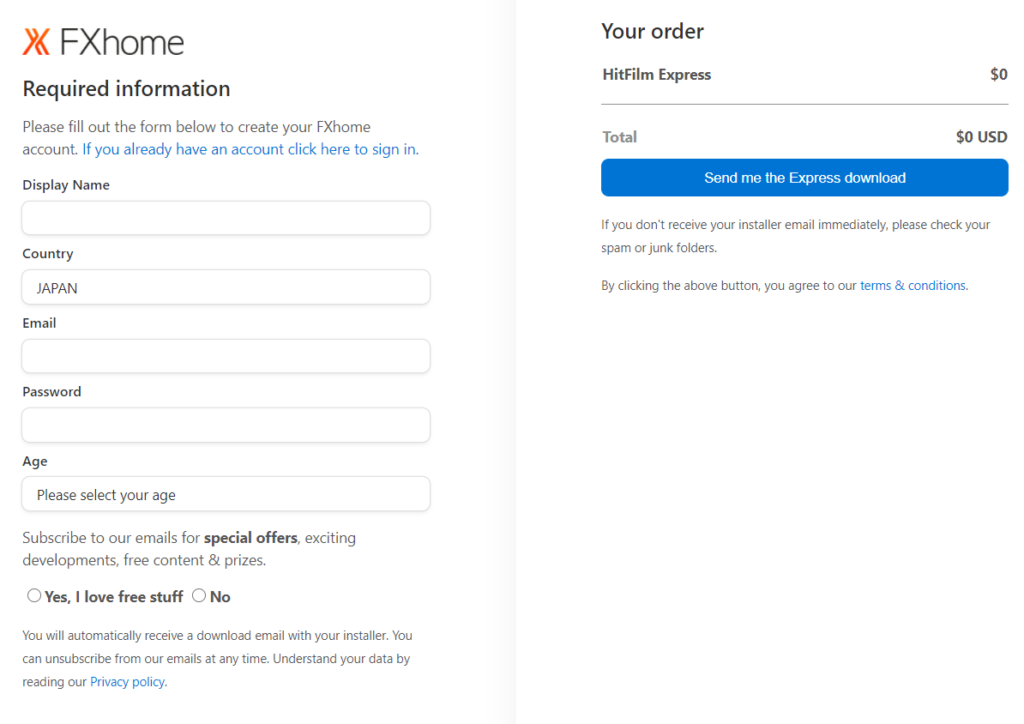
Task: Focus the Display Name input field
Action: pyautogui.click(x=226, y=218)
